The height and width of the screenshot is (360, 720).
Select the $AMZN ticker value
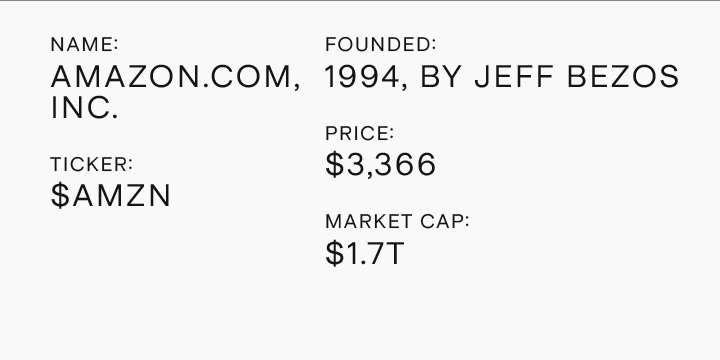pyautogui.click(x=111, y=196)
